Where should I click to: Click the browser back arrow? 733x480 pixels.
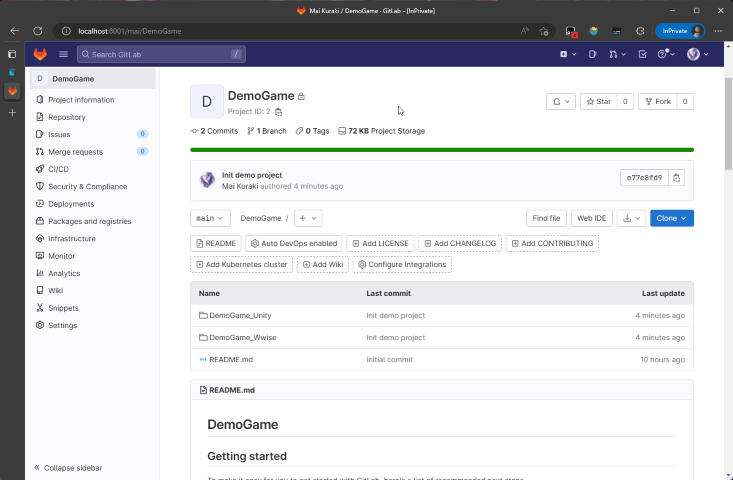[x=14, y=31]
